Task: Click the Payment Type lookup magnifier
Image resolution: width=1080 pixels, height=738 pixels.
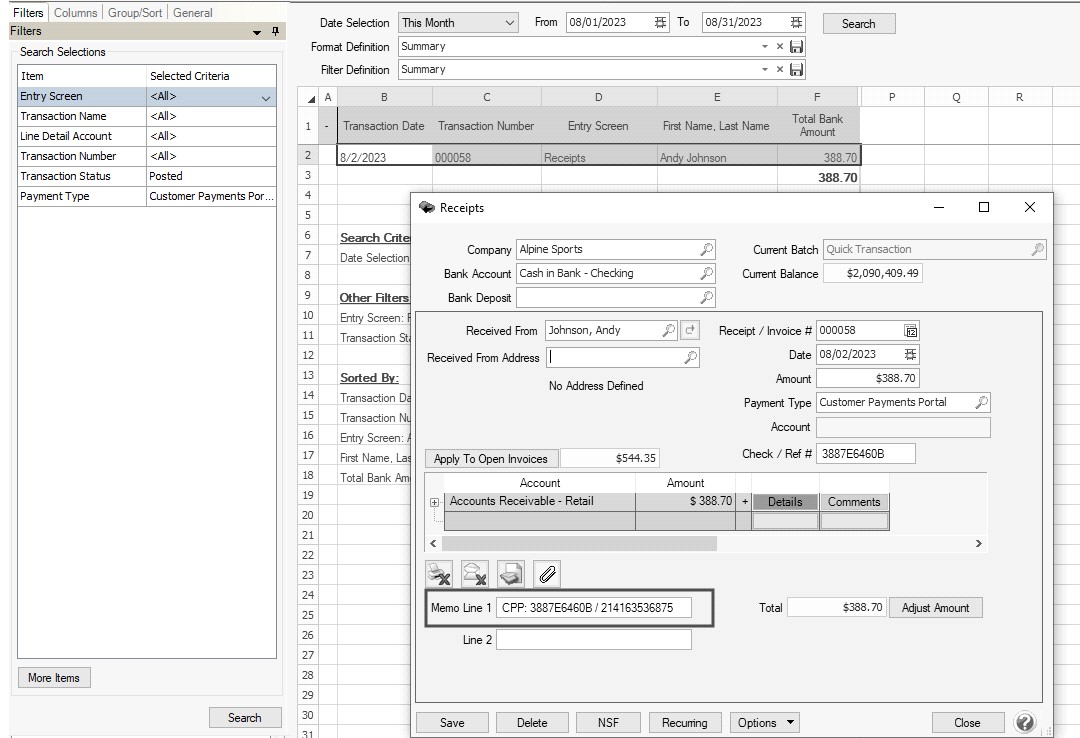Action: [981, 403]
